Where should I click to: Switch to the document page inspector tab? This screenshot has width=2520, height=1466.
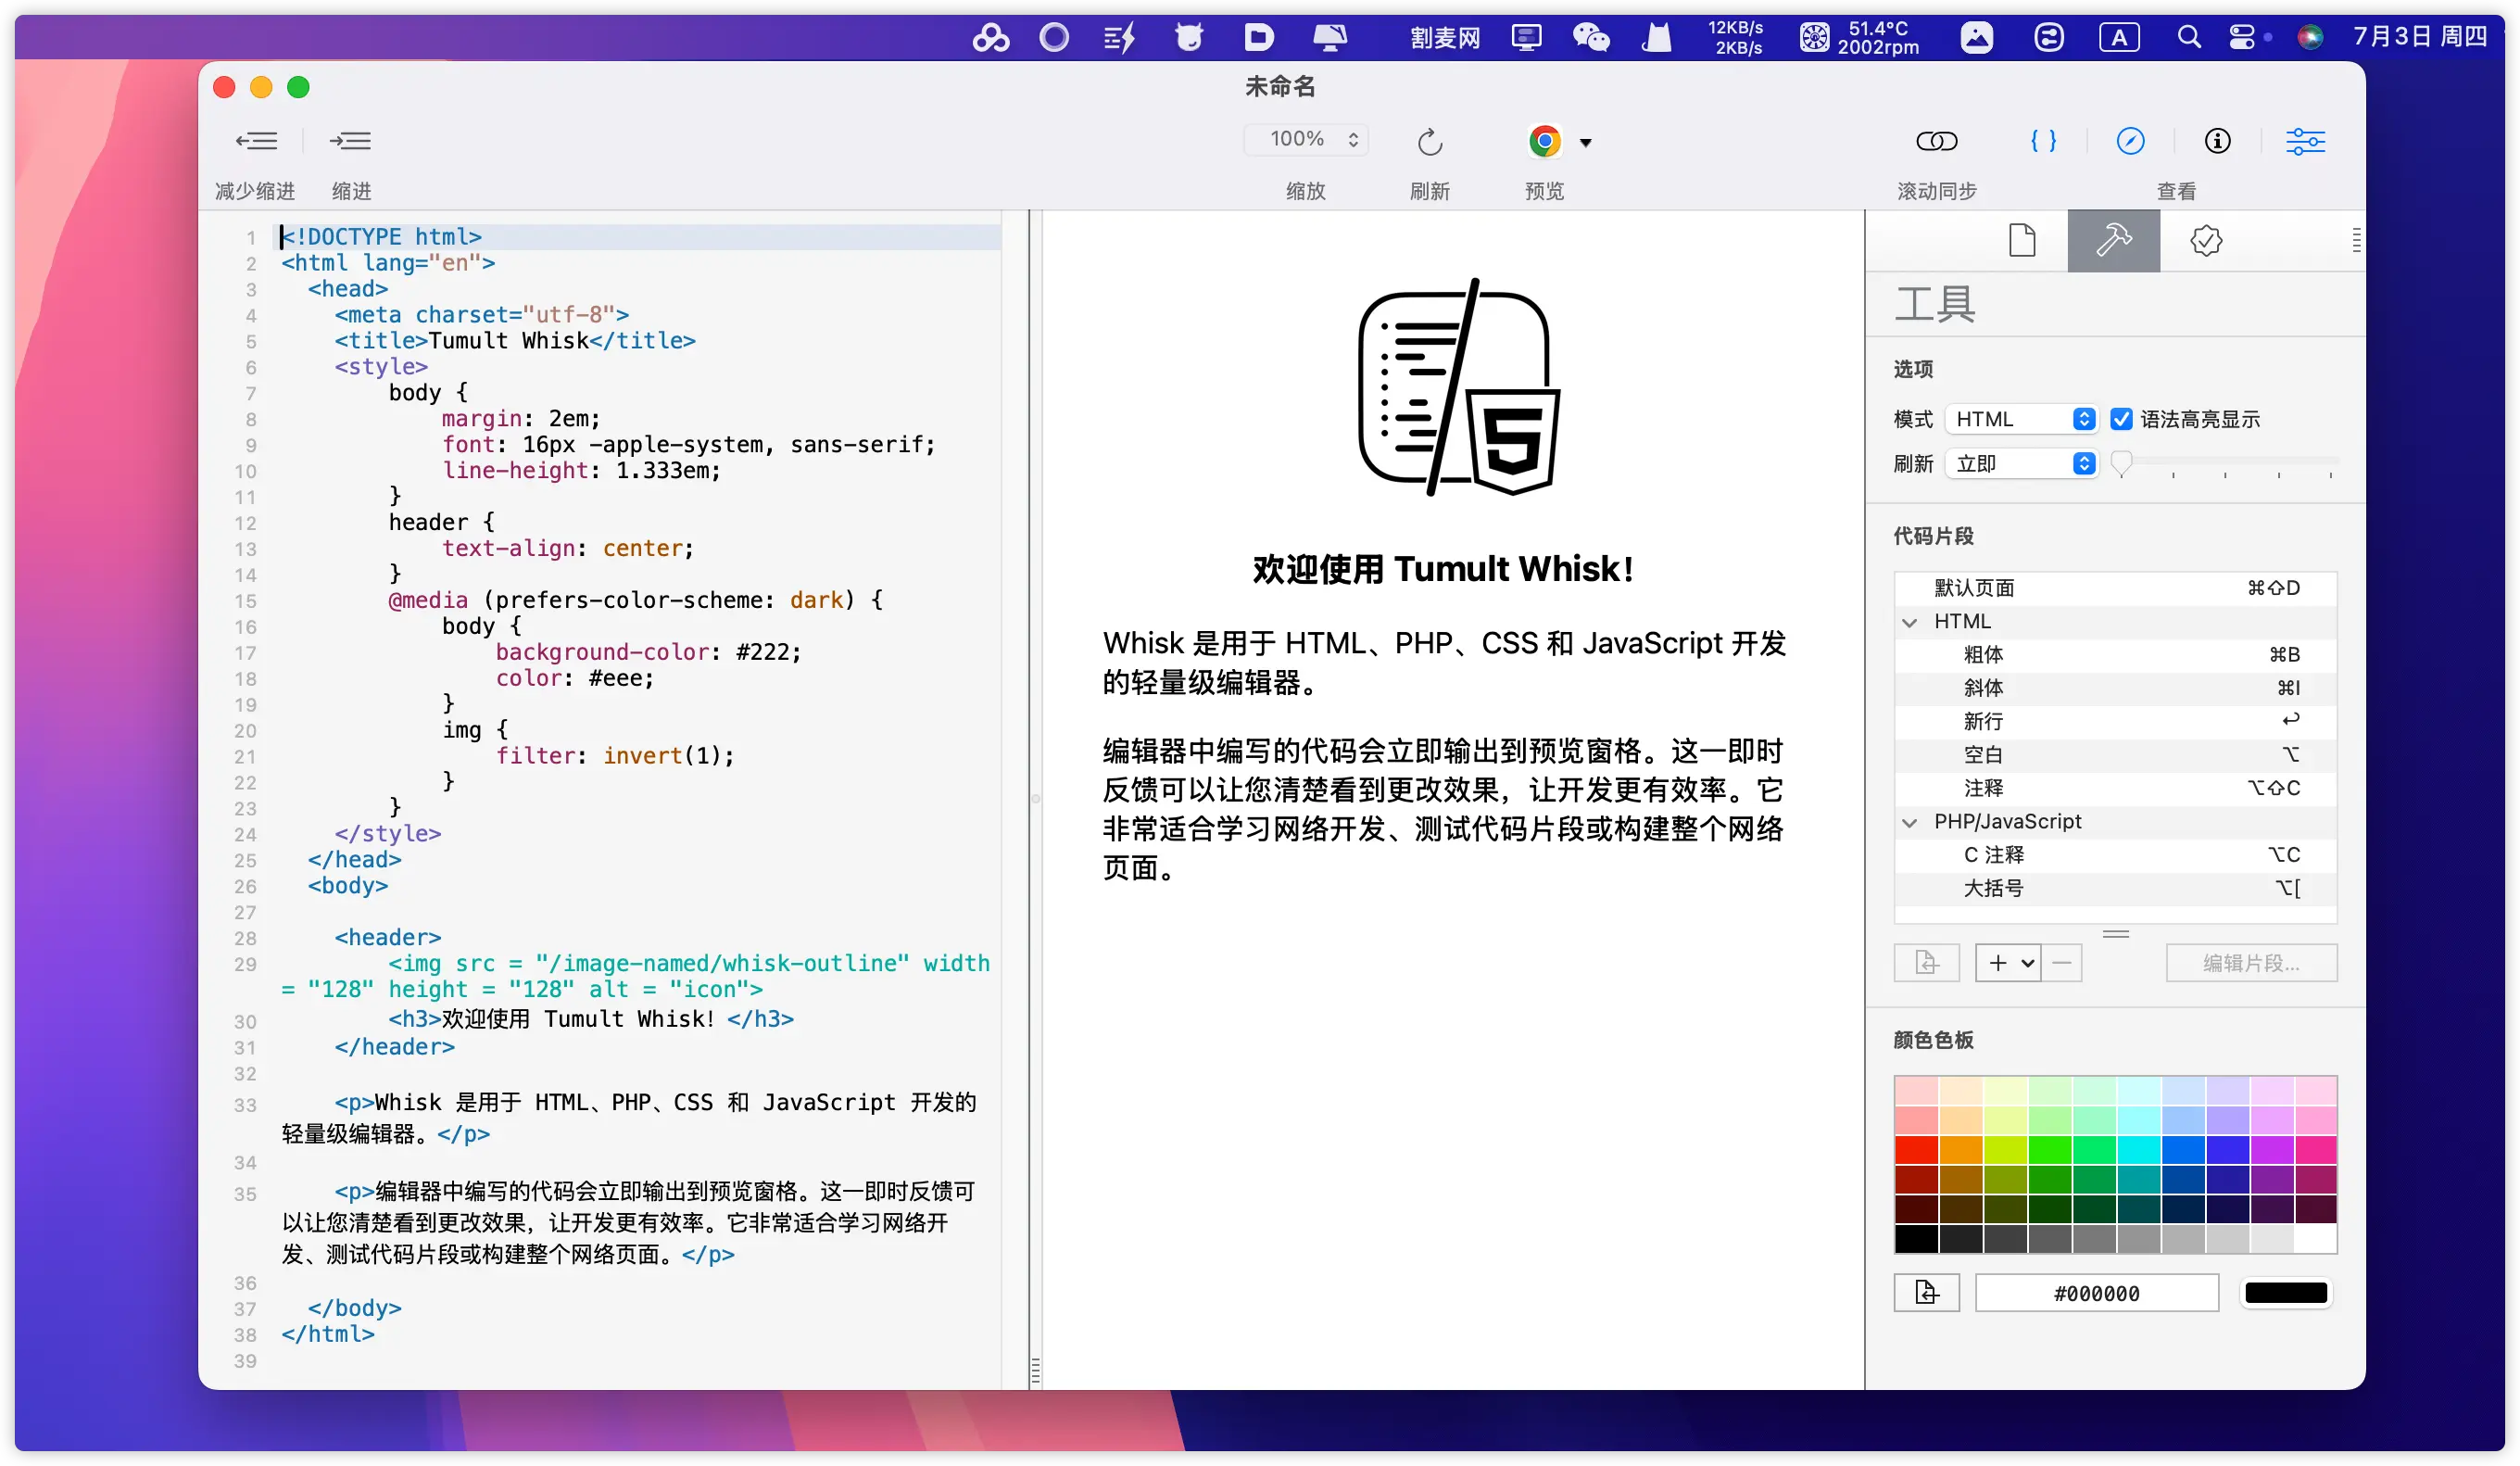[2022, 241]
